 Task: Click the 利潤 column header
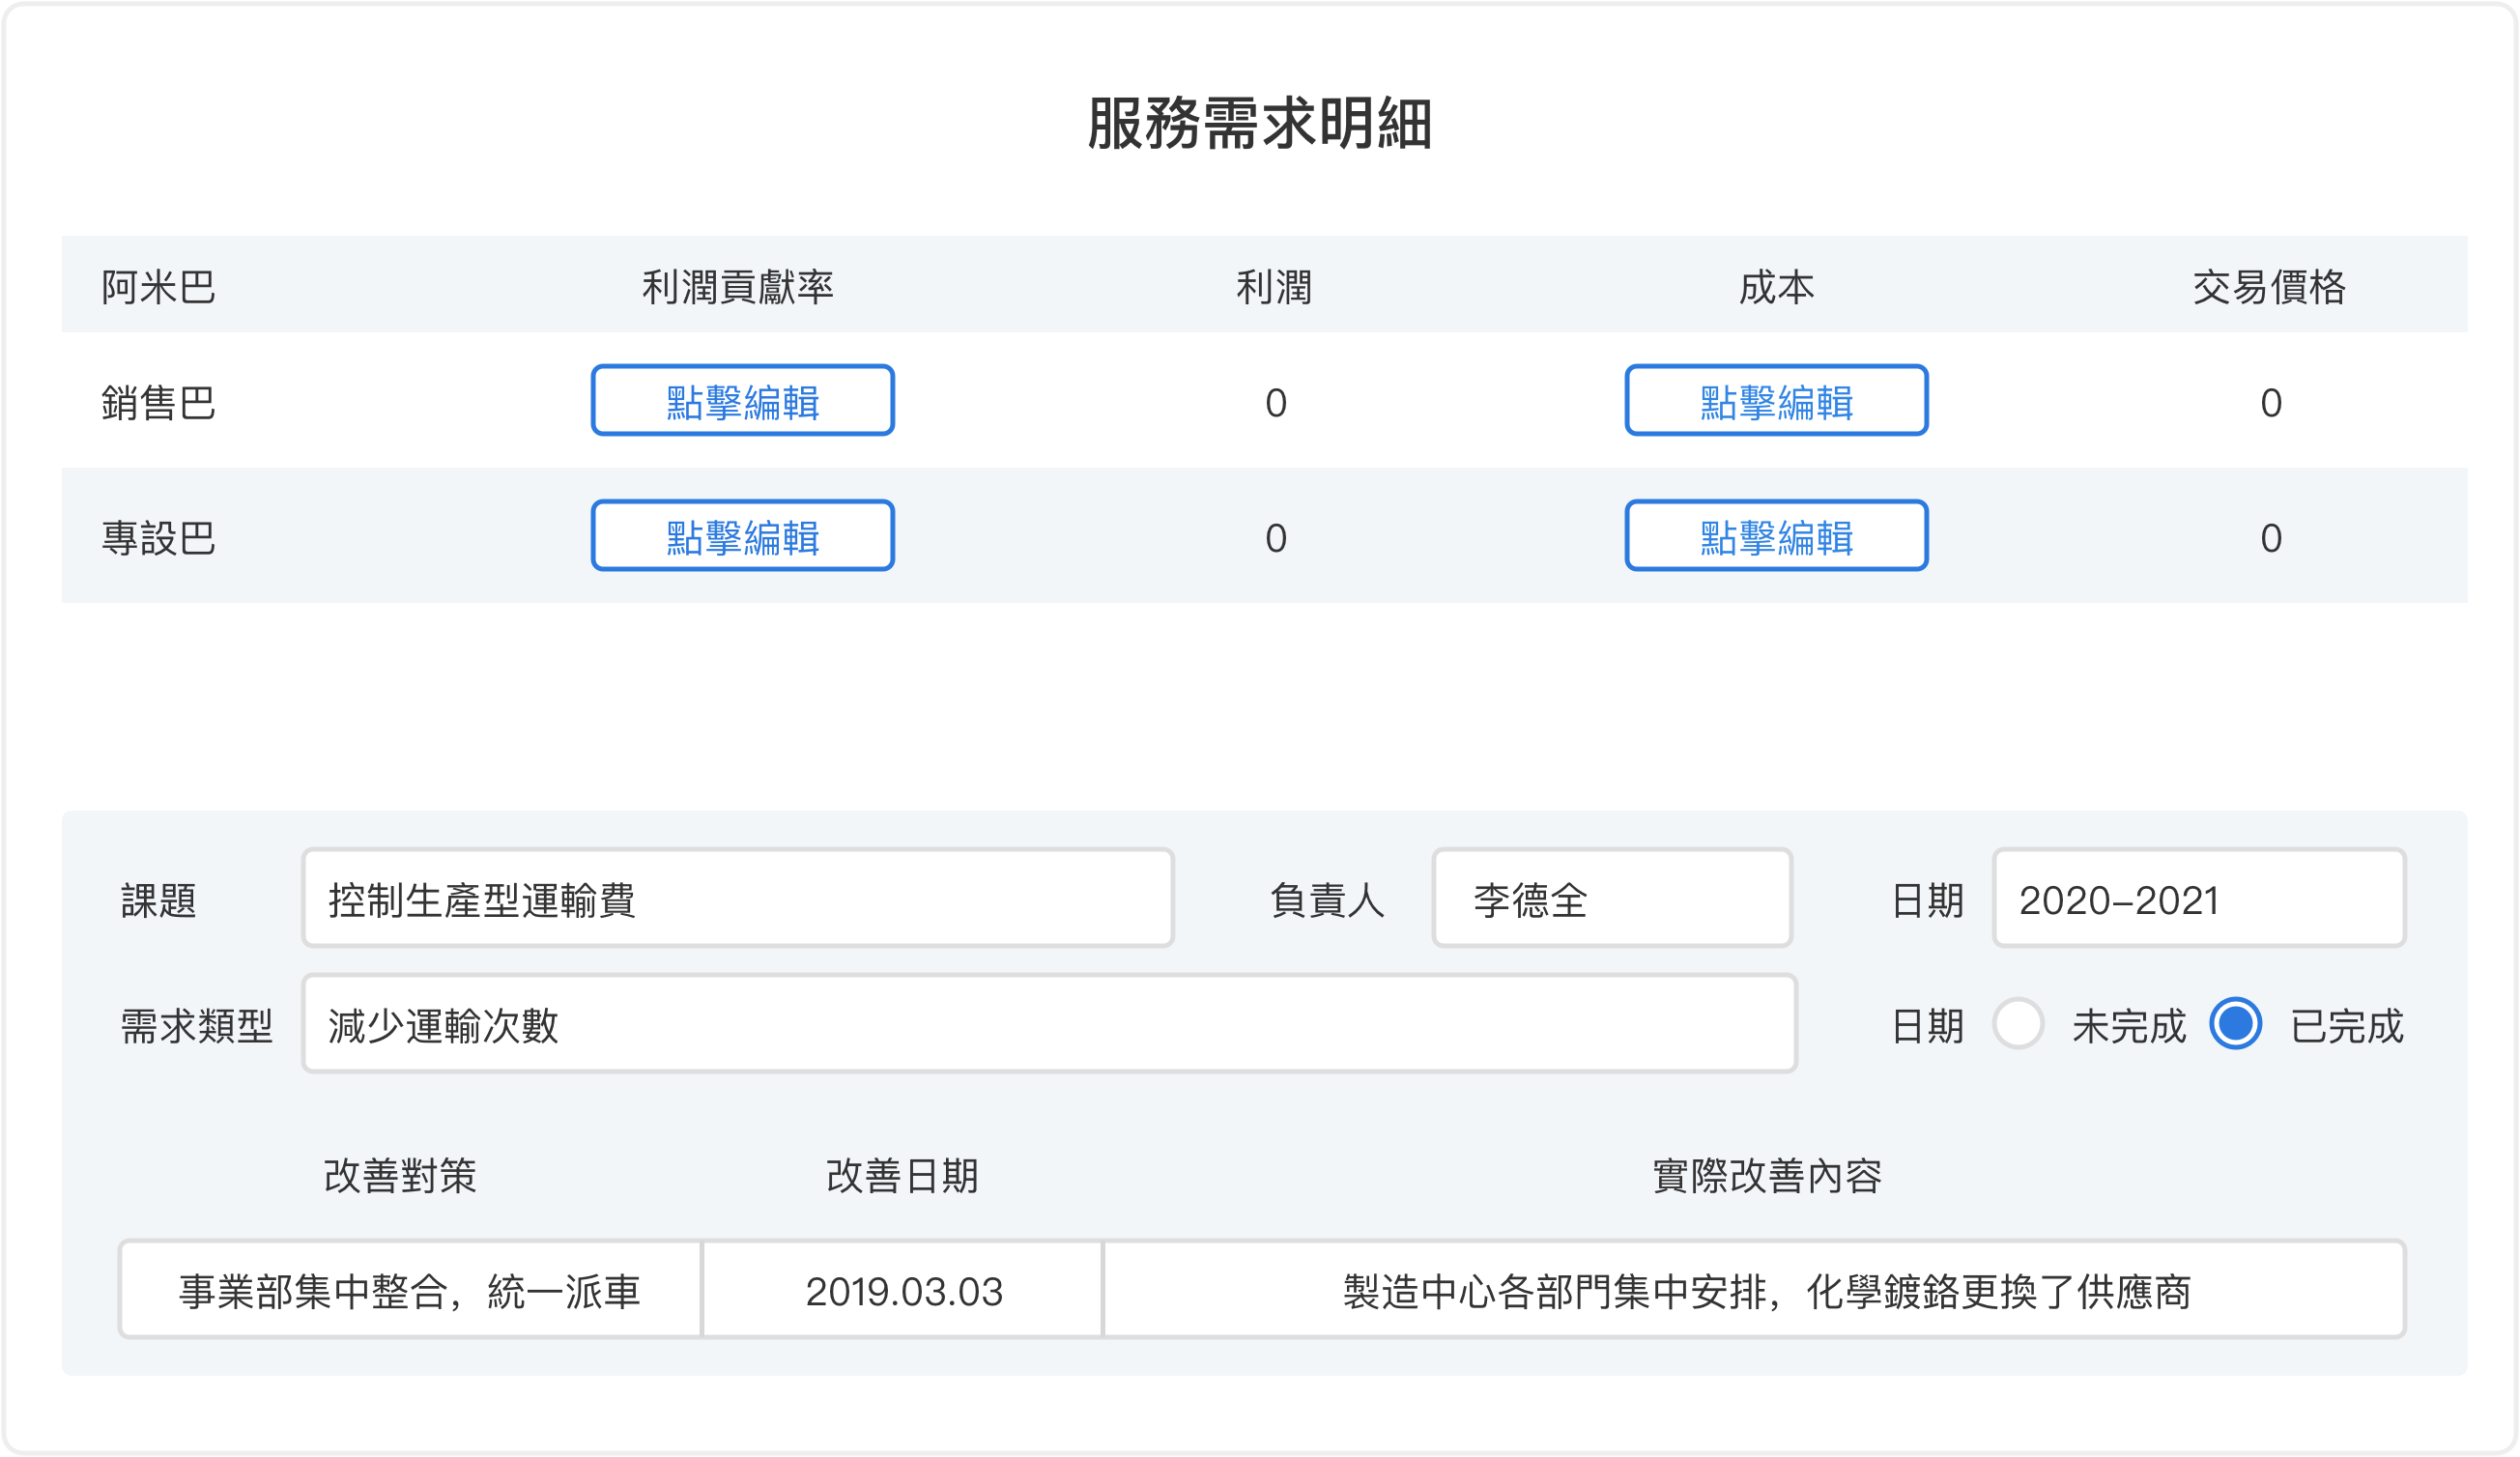click(x=1274, y=287)
